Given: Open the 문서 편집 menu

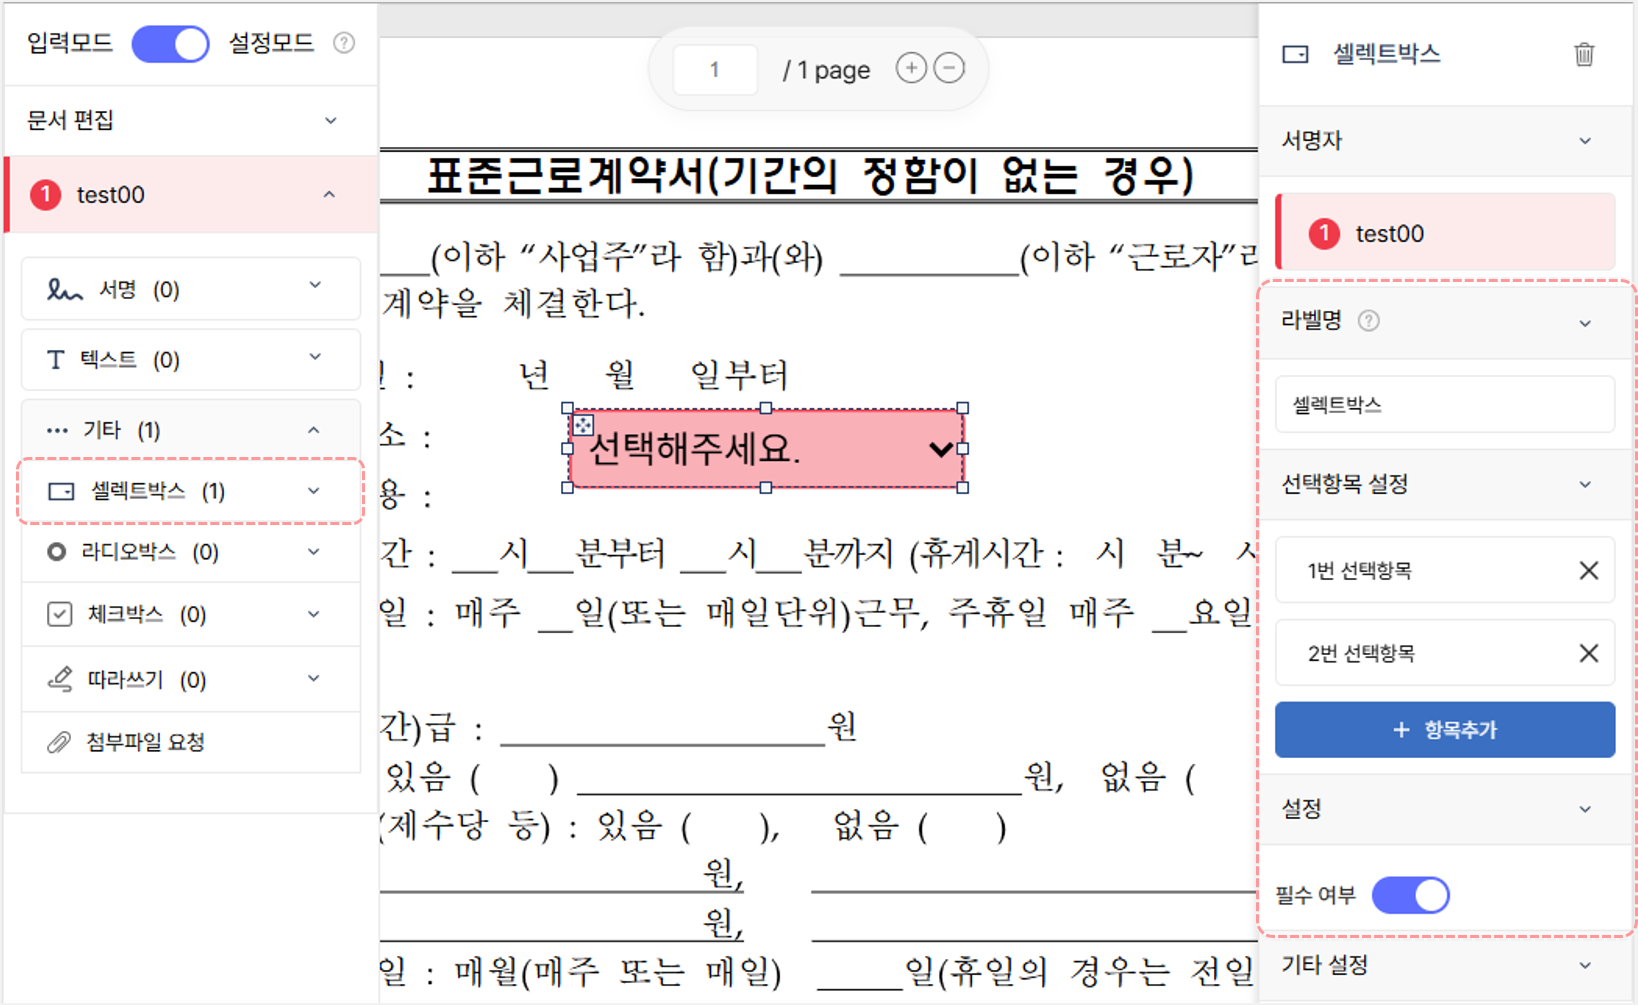Looking at the screenshot, I should (x=191, y=121).
